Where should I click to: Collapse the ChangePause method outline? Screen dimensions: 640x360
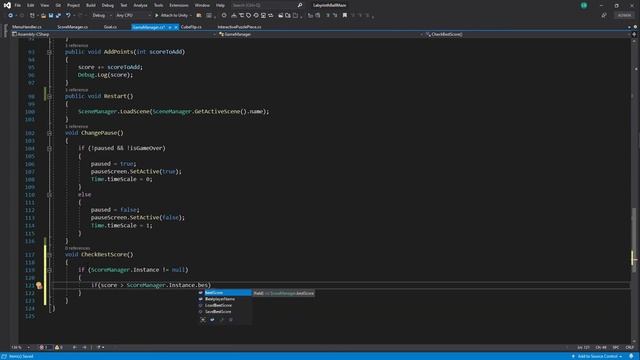[x=49, y=133]
